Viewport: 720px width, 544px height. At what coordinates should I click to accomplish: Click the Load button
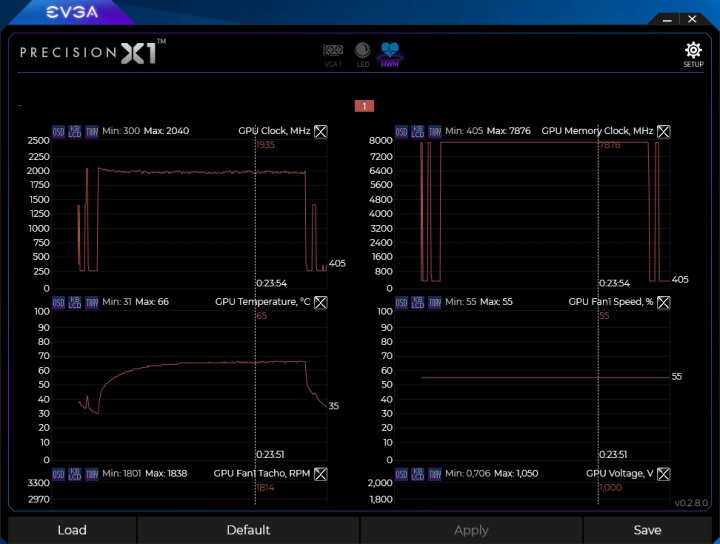[72, 530]
